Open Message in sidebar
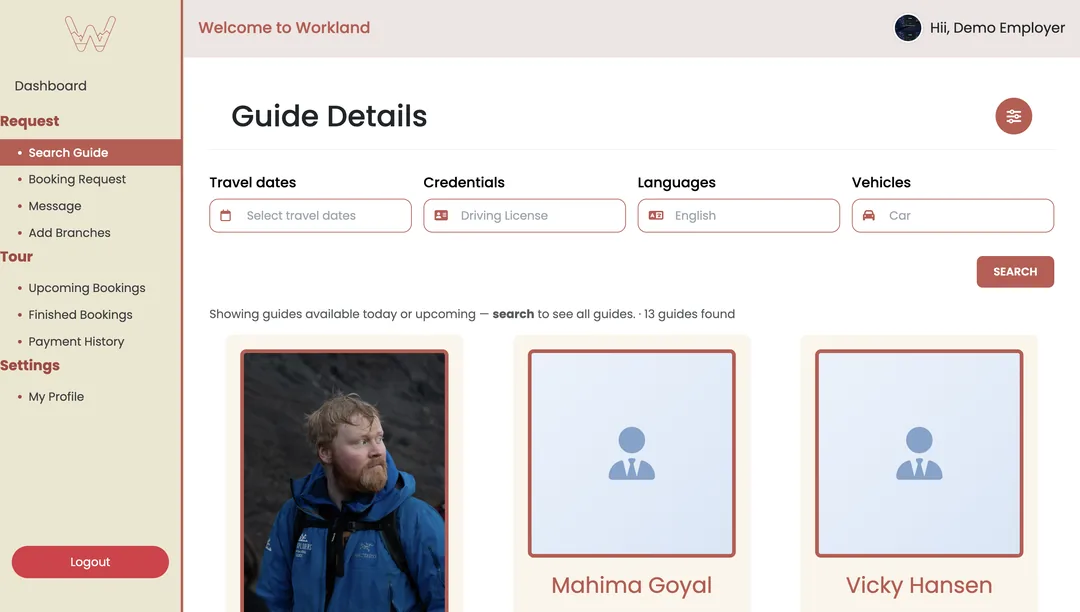Screen dimensions: 1080x612 (x=55, y=206)
